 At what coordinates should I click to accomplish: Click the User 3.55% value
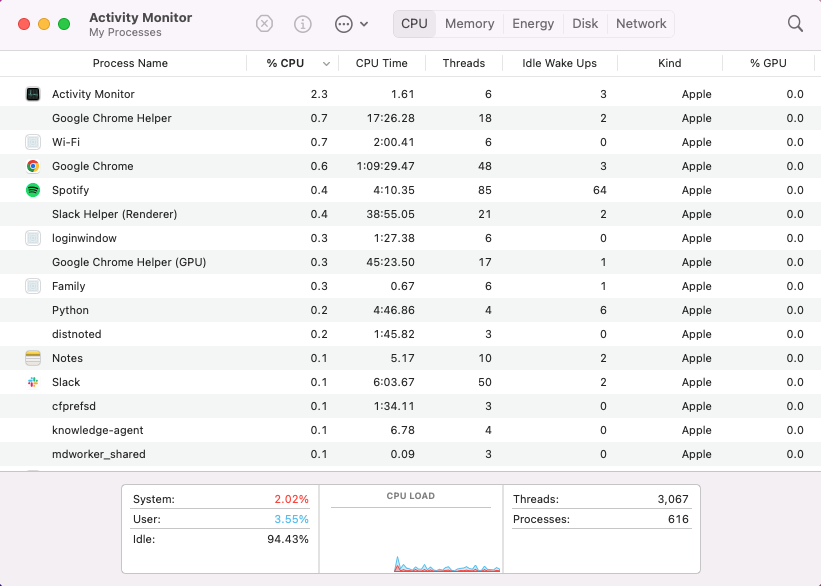pos(292,519)
